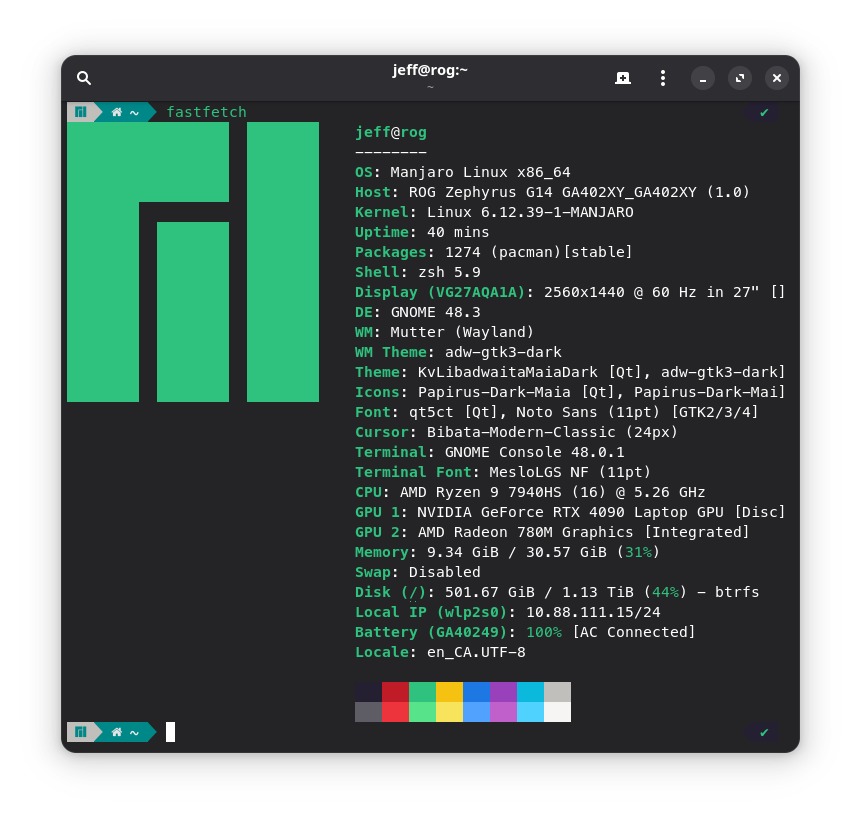Image resolution: width=861 pixels, height=820 pixels.
Task: Click the WM Theme line adw-gtk3-dark
Action: point(459,352)
